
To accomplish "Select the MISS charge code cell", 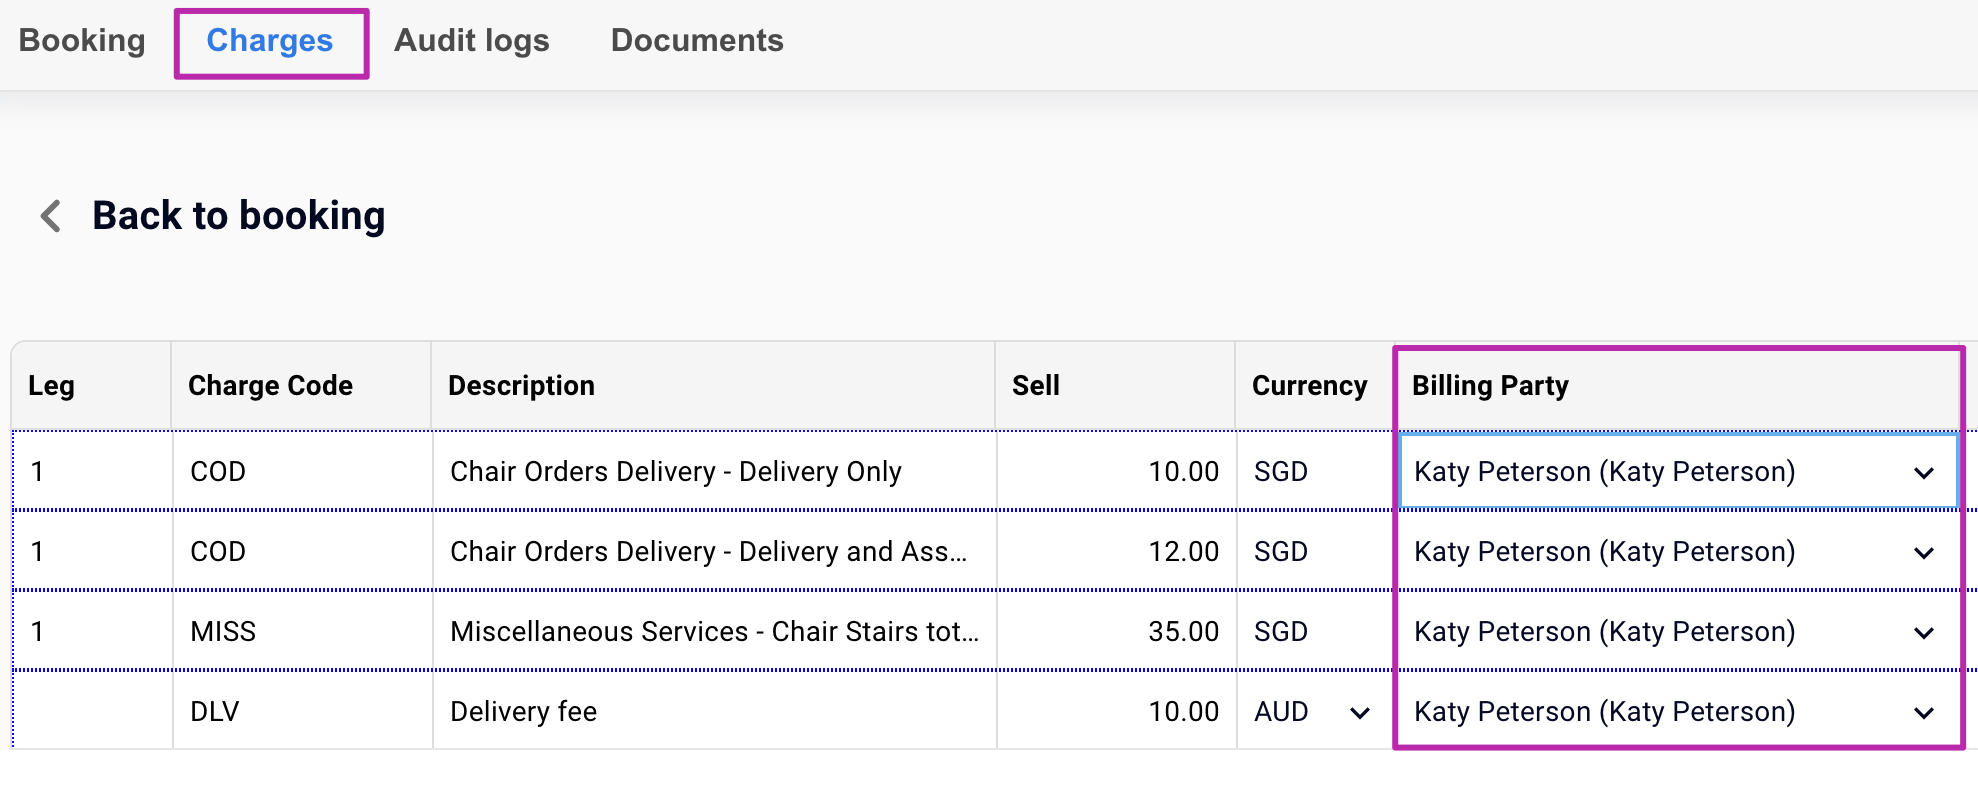I will click(x=302, y=631).
